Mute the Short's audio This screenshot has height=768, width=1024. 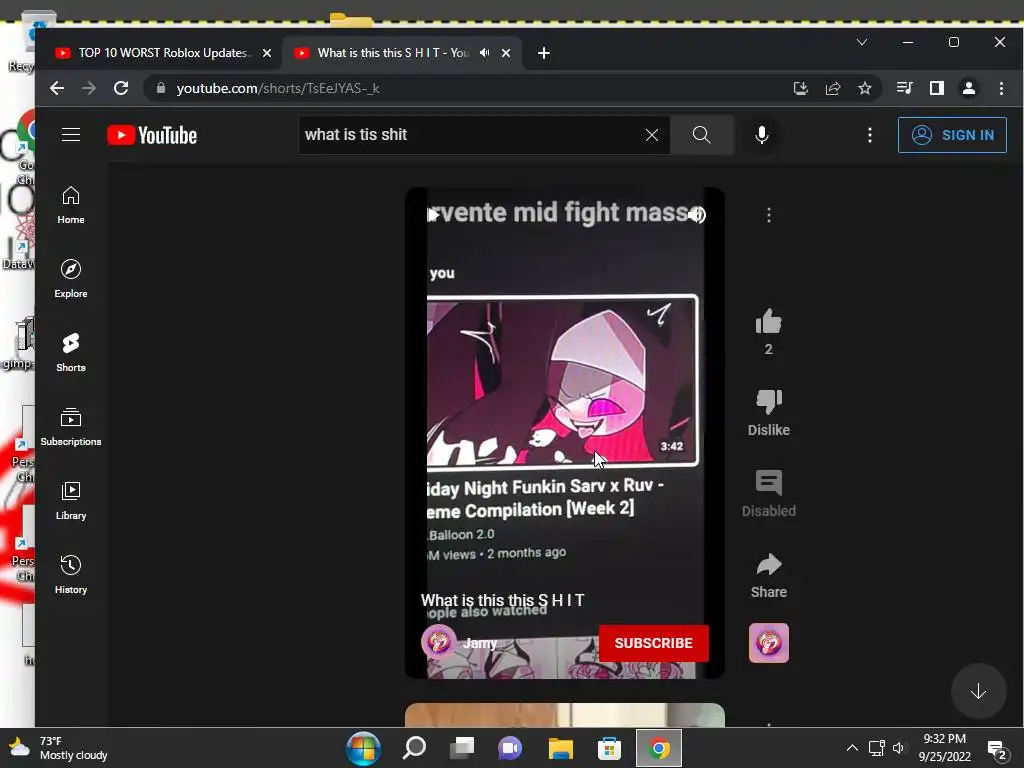pyautogui.click(x=696, y=214)
